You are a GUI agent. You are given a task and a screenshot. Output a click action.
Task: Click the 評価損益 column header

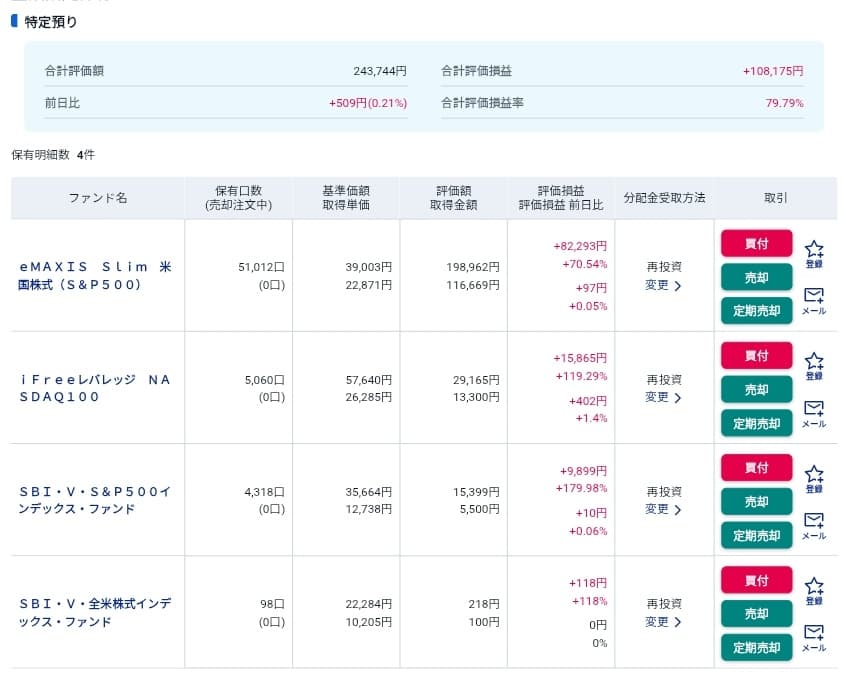[560, 190]
